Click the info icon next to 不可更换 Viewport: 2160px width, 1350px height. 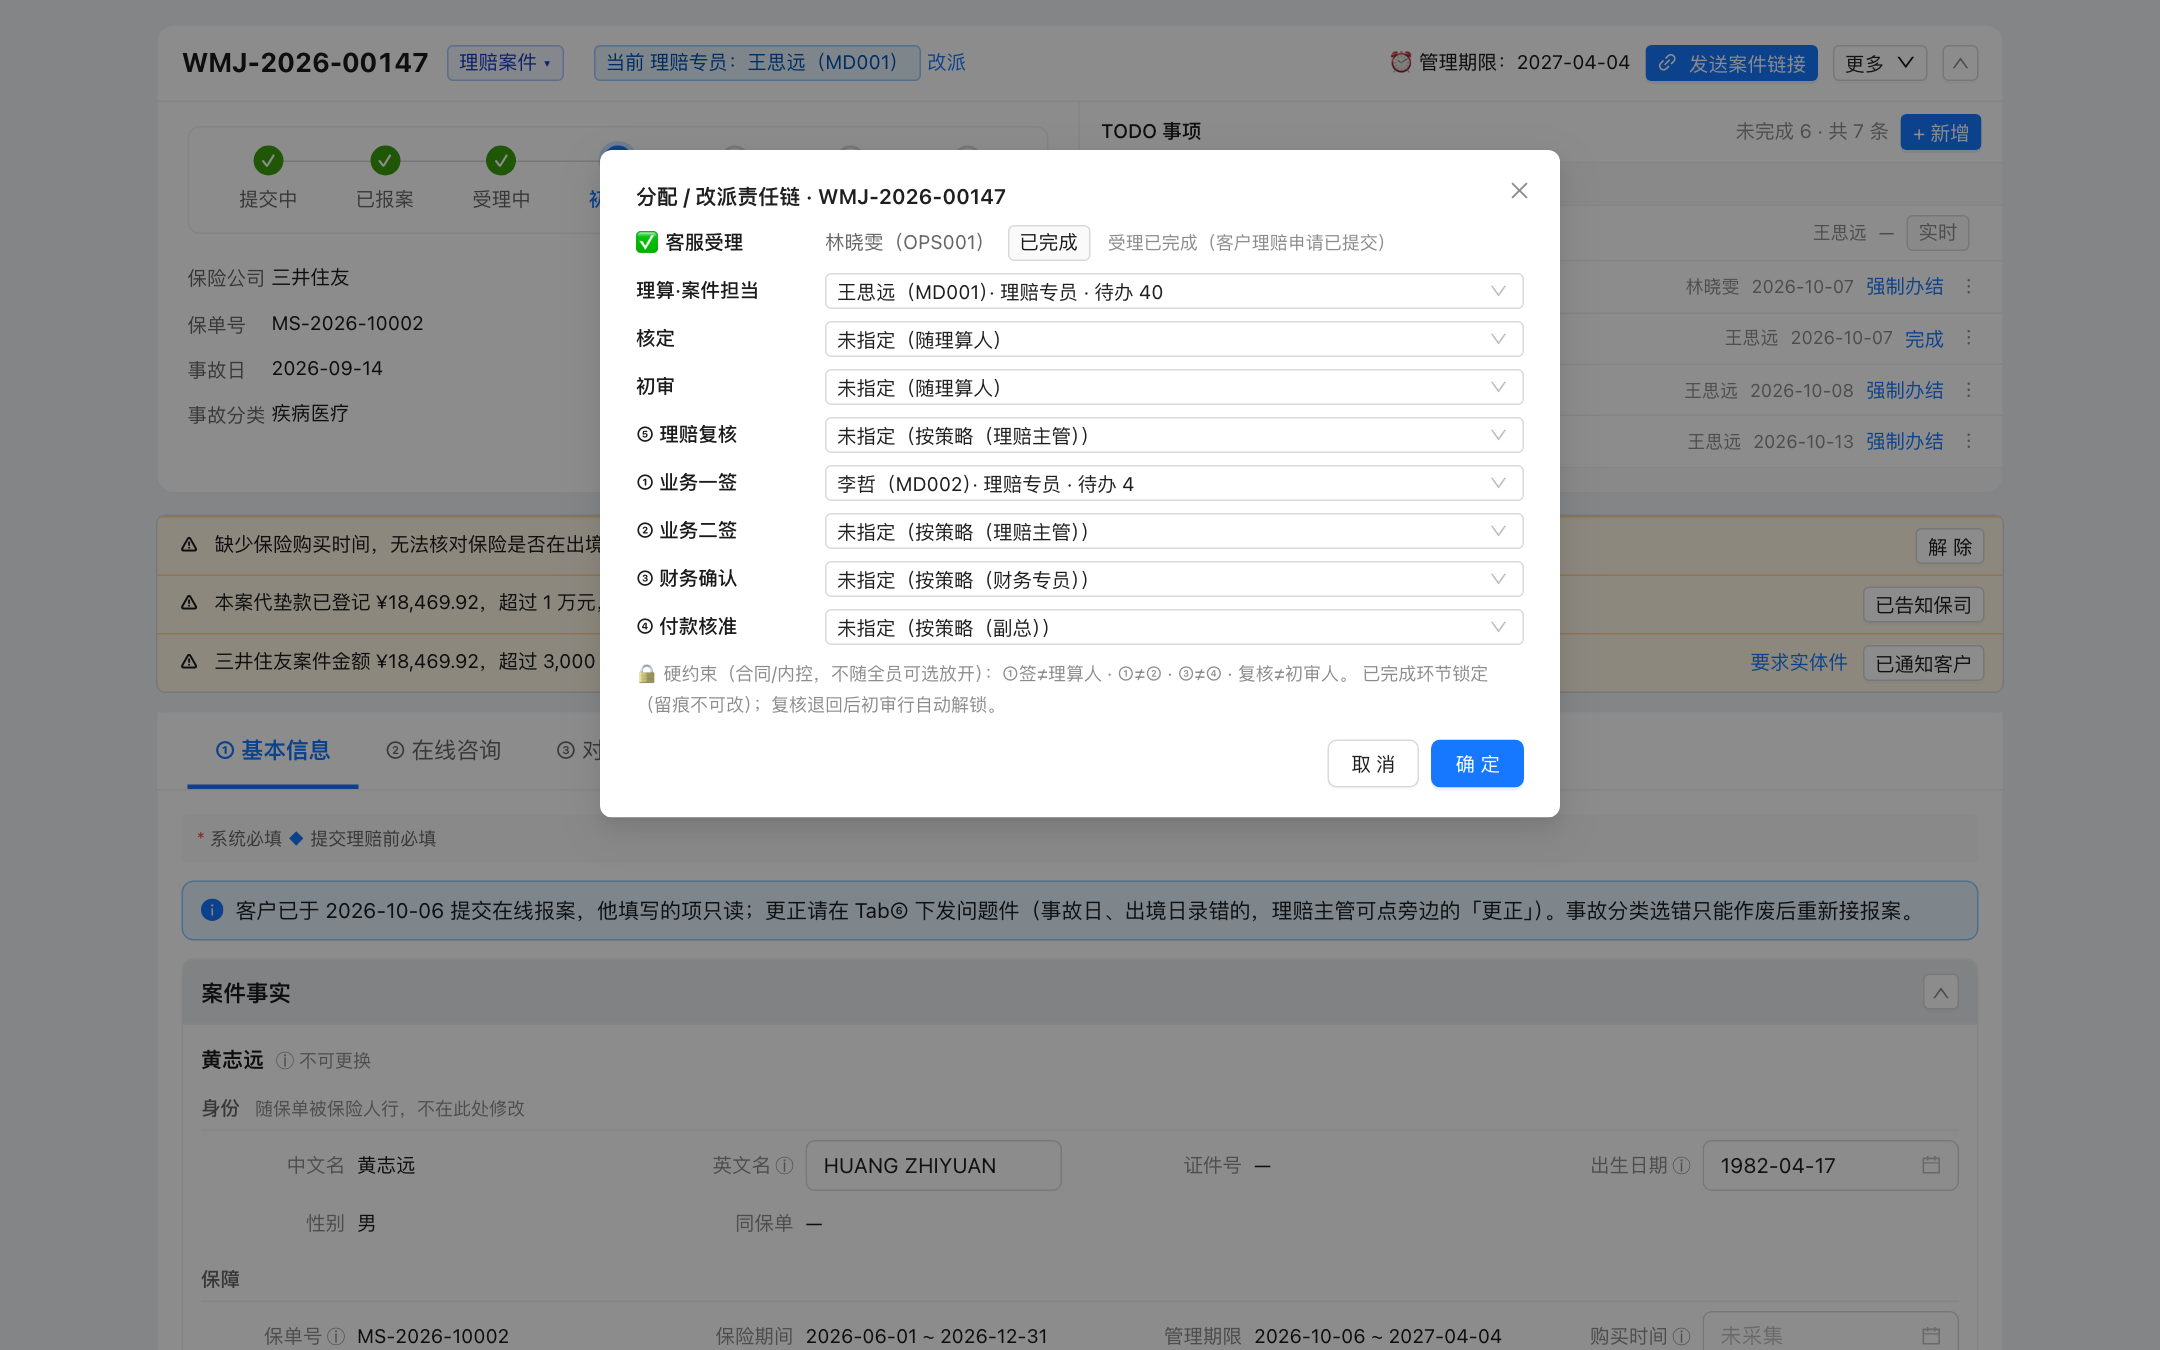[284, 1060]
